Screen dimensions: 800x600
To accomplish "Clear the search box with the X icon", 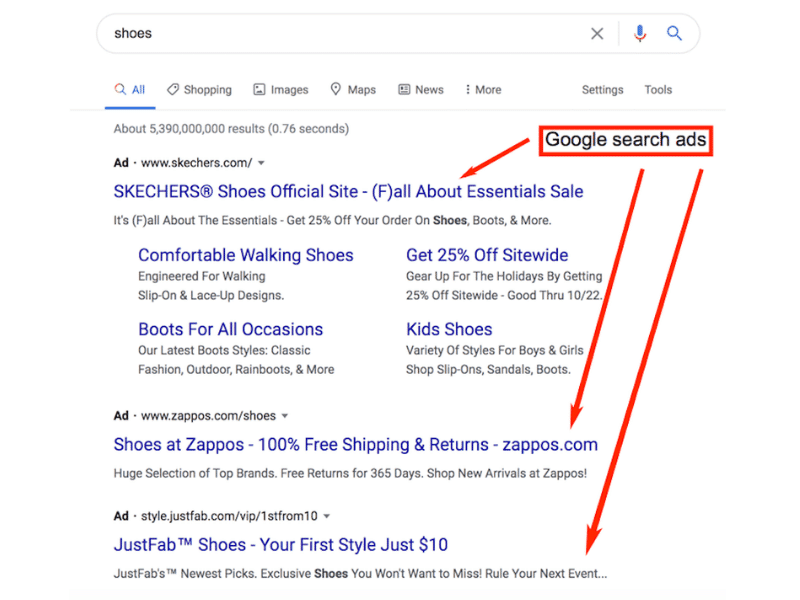I will click(597, 34).
